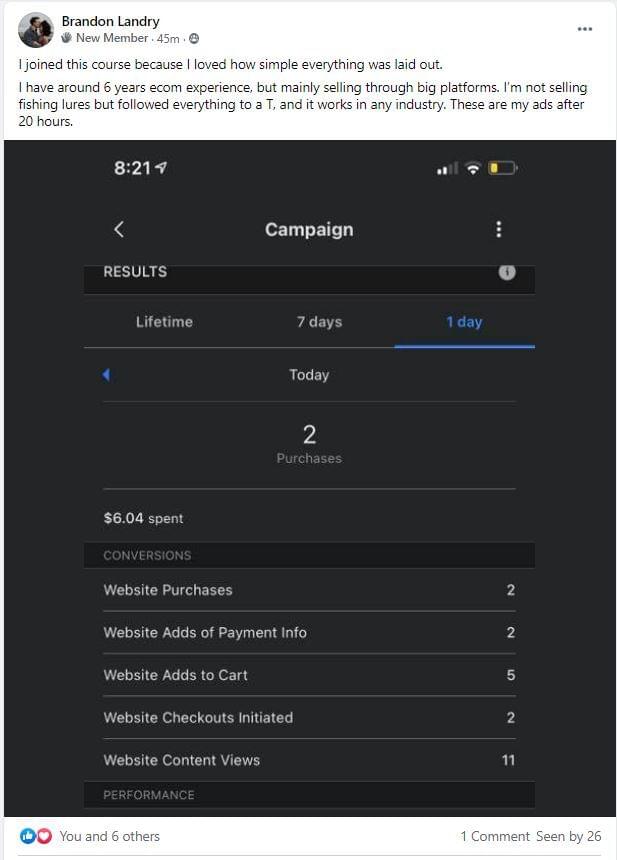This screenshot has height=860, width=617.
Task: Switch to the Lifetime tab
Action: tap(164, 322)
